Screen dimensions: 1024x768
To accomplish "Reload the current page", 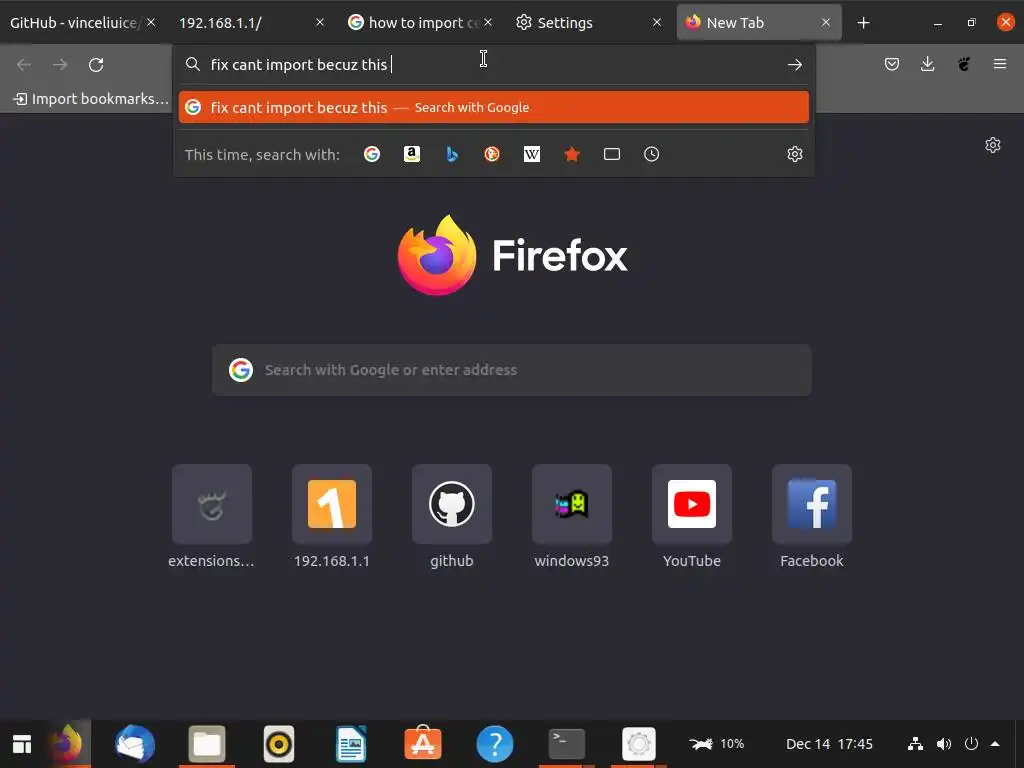I will click(x=96, y=65).
